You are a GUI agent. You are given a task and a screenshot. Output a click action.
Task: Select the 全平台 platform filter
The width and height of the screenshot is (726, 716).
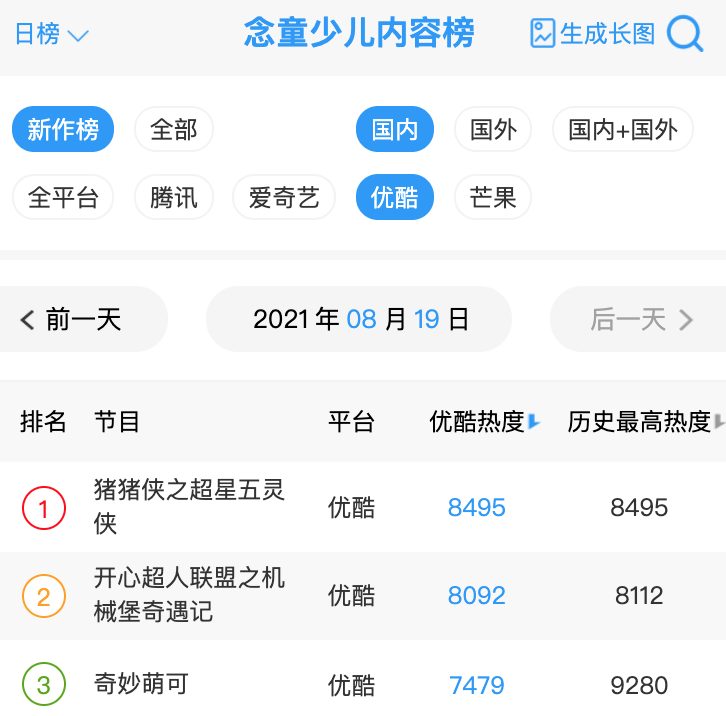point(63,197)
